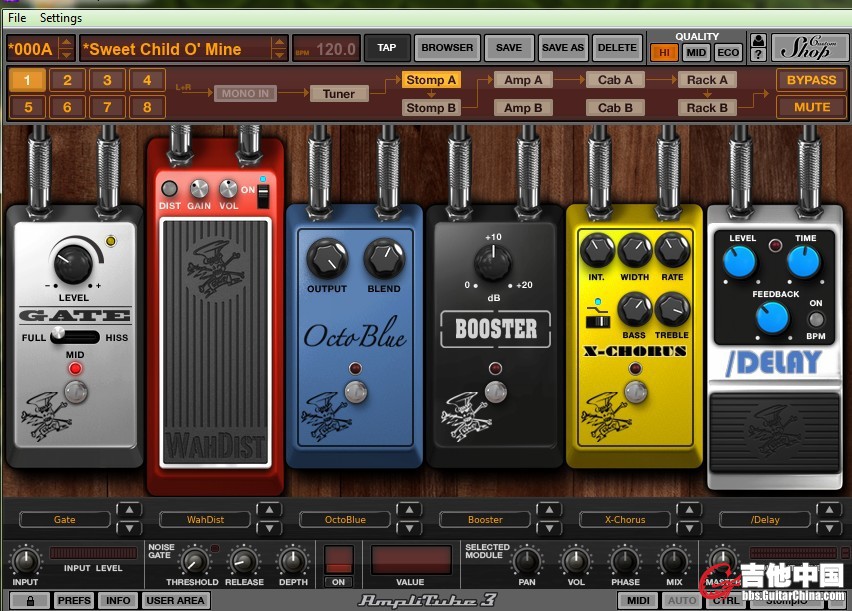852x611 pixels.
Task: Open the WahDist stomp slot selector
Action: [205, 520]
